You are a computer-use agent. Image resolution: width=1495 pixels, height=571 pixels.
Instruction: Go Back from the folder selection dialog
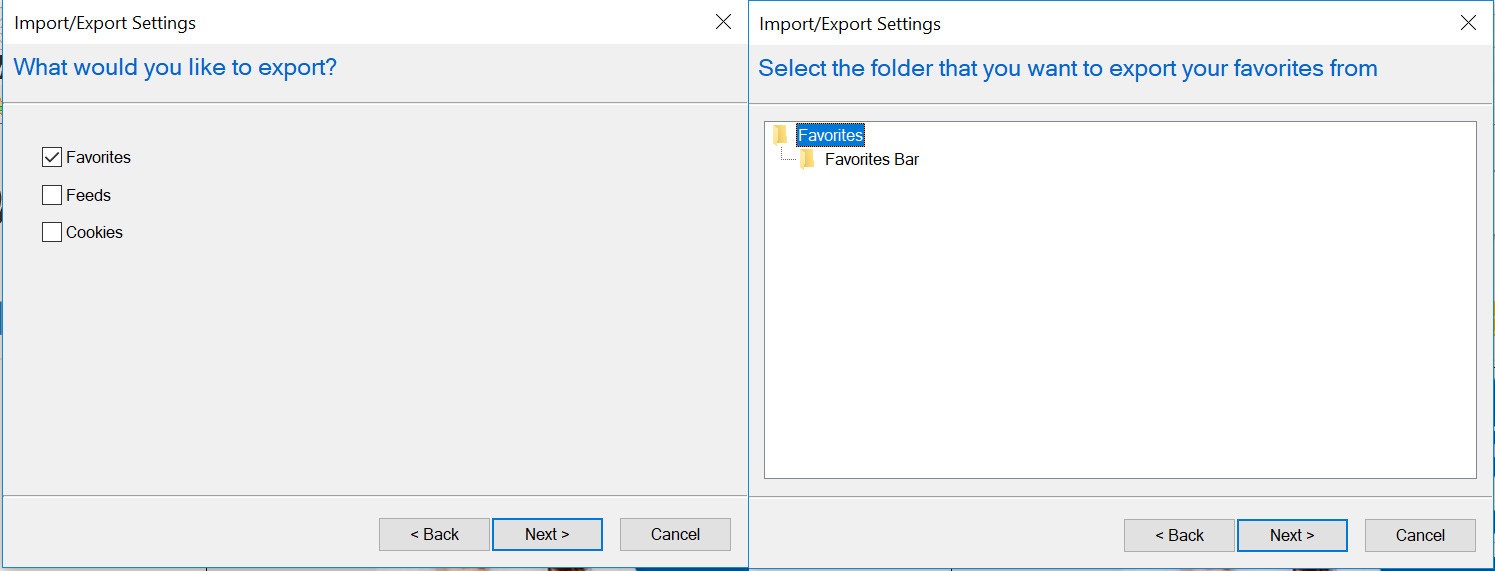(x=1179, y=535)
